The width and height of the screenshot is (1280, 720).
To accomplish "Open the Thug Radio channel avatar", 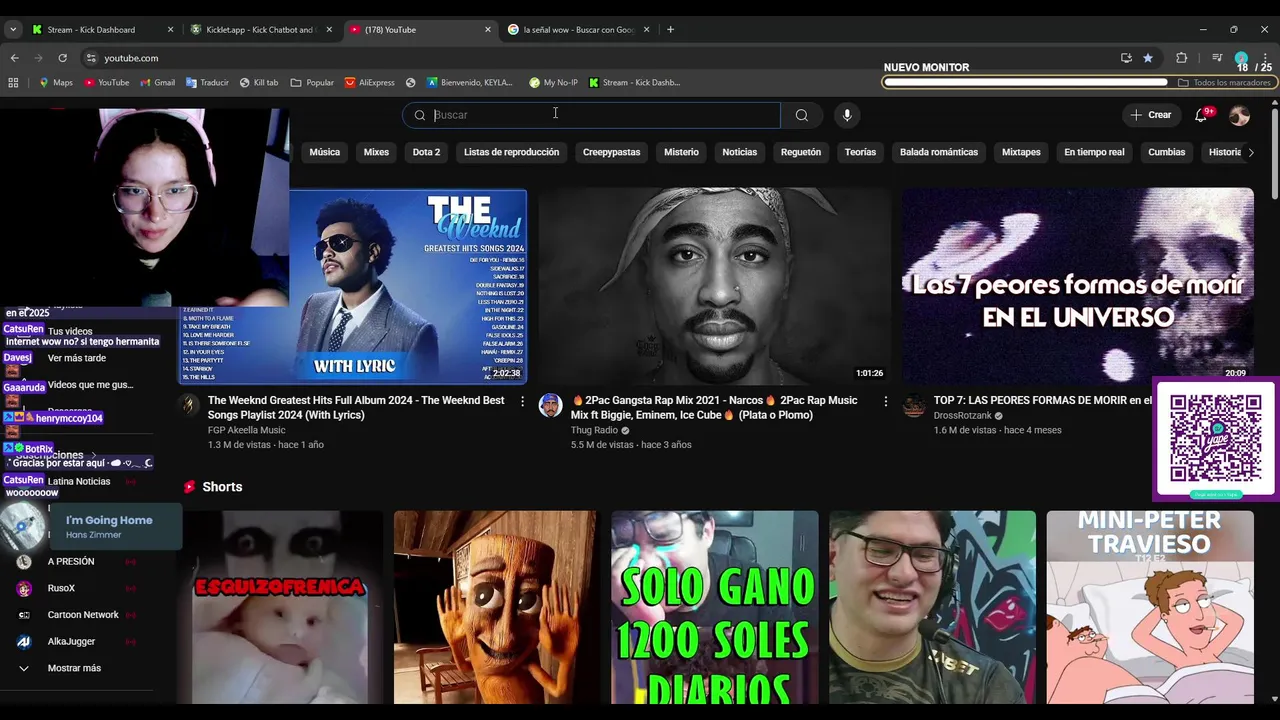I will pos(550,405).
